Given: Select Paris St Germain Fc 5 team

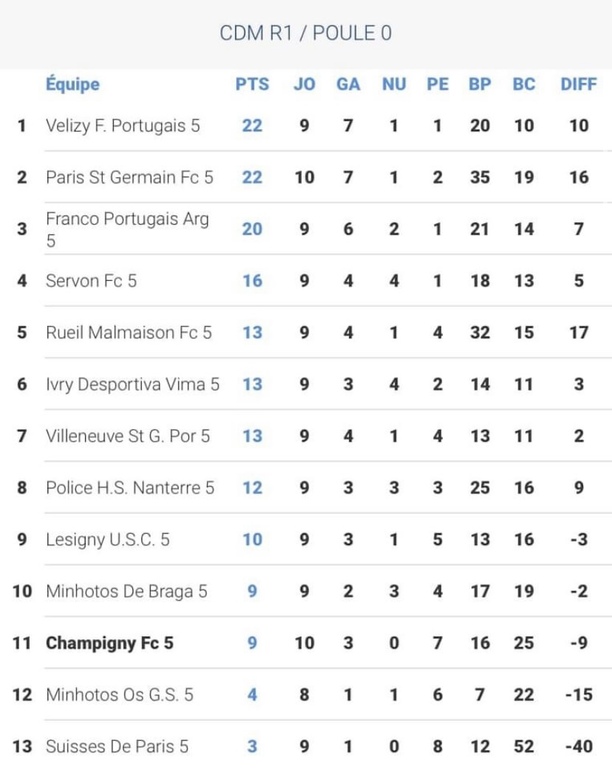Looking at the screenshot, I should pos(130,177).
